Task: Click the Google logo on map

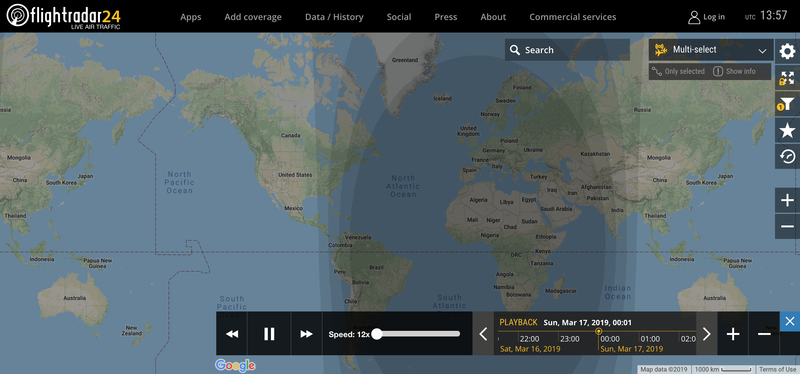Action: point(235,365)
